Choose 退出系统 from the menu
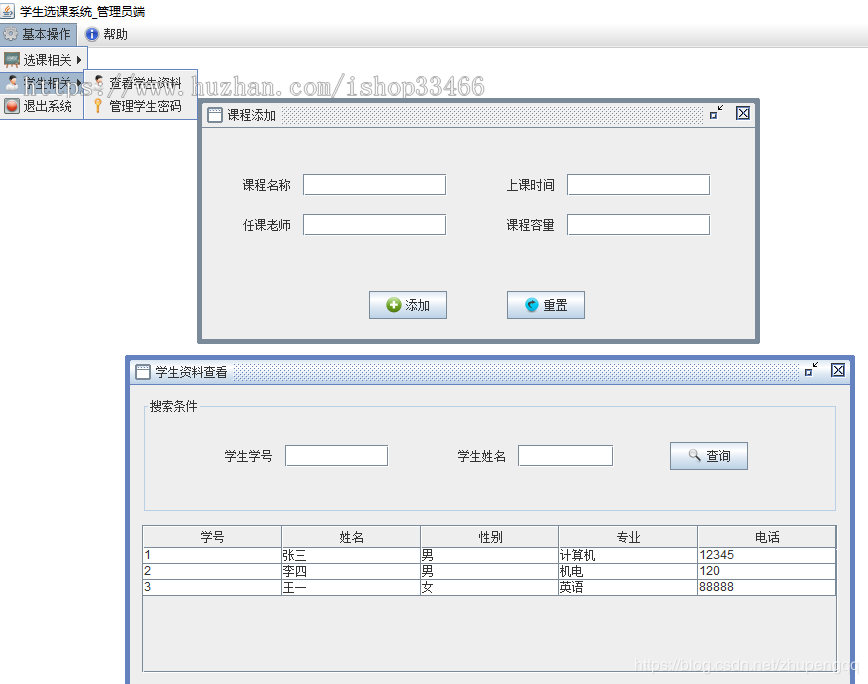This screenshot has width=868, height=684. (42, 106)
